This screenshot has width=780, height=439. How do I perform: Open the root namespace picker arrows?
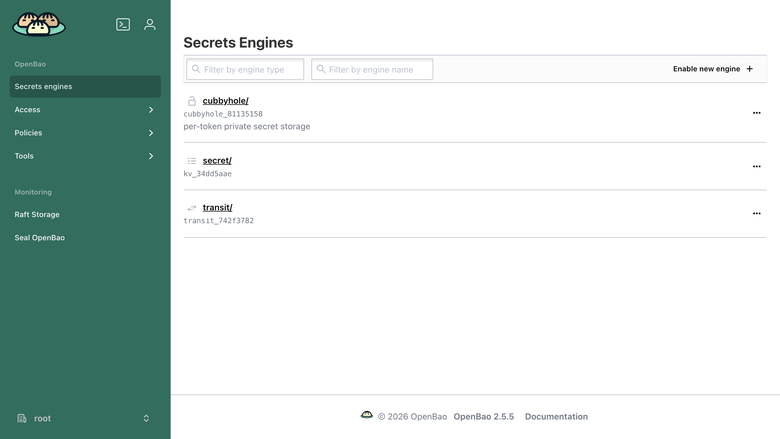coord(146,418)
